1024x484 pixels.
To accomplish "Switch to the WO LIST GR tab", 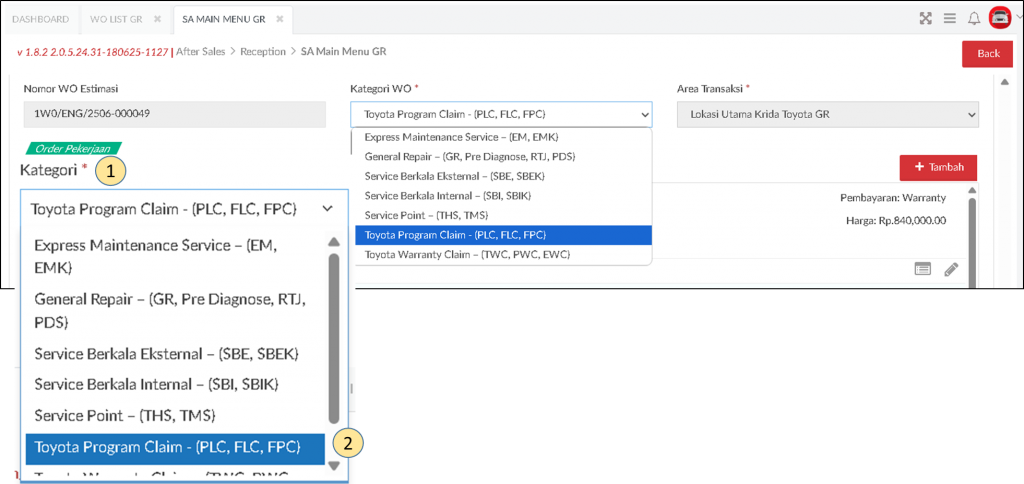I will 116,19.
